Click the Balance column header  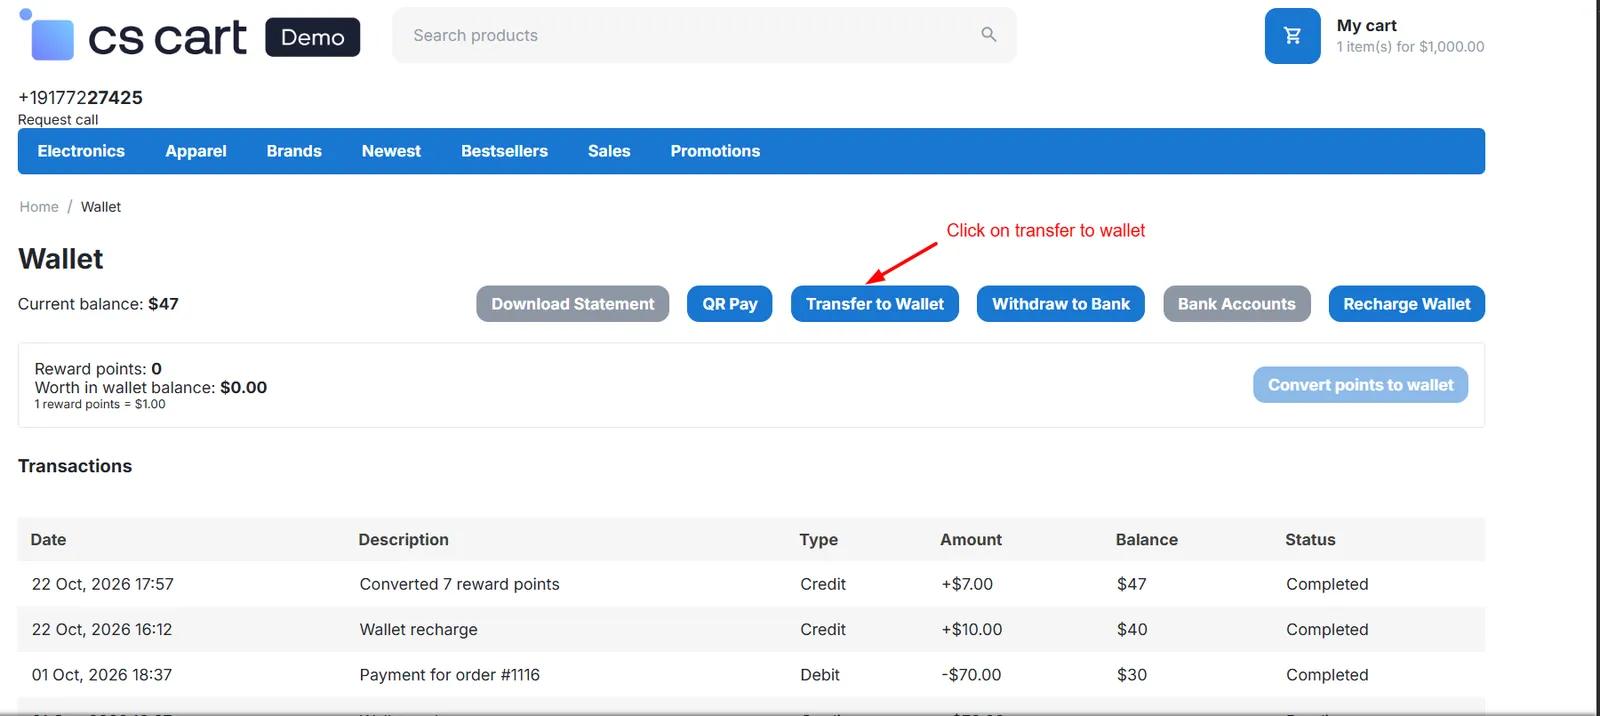(1147, 540)
